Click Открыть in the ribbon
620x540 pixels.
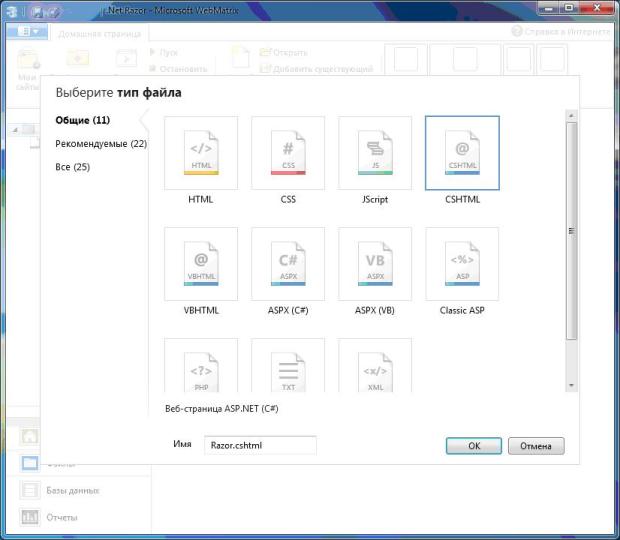pos(283,53)
